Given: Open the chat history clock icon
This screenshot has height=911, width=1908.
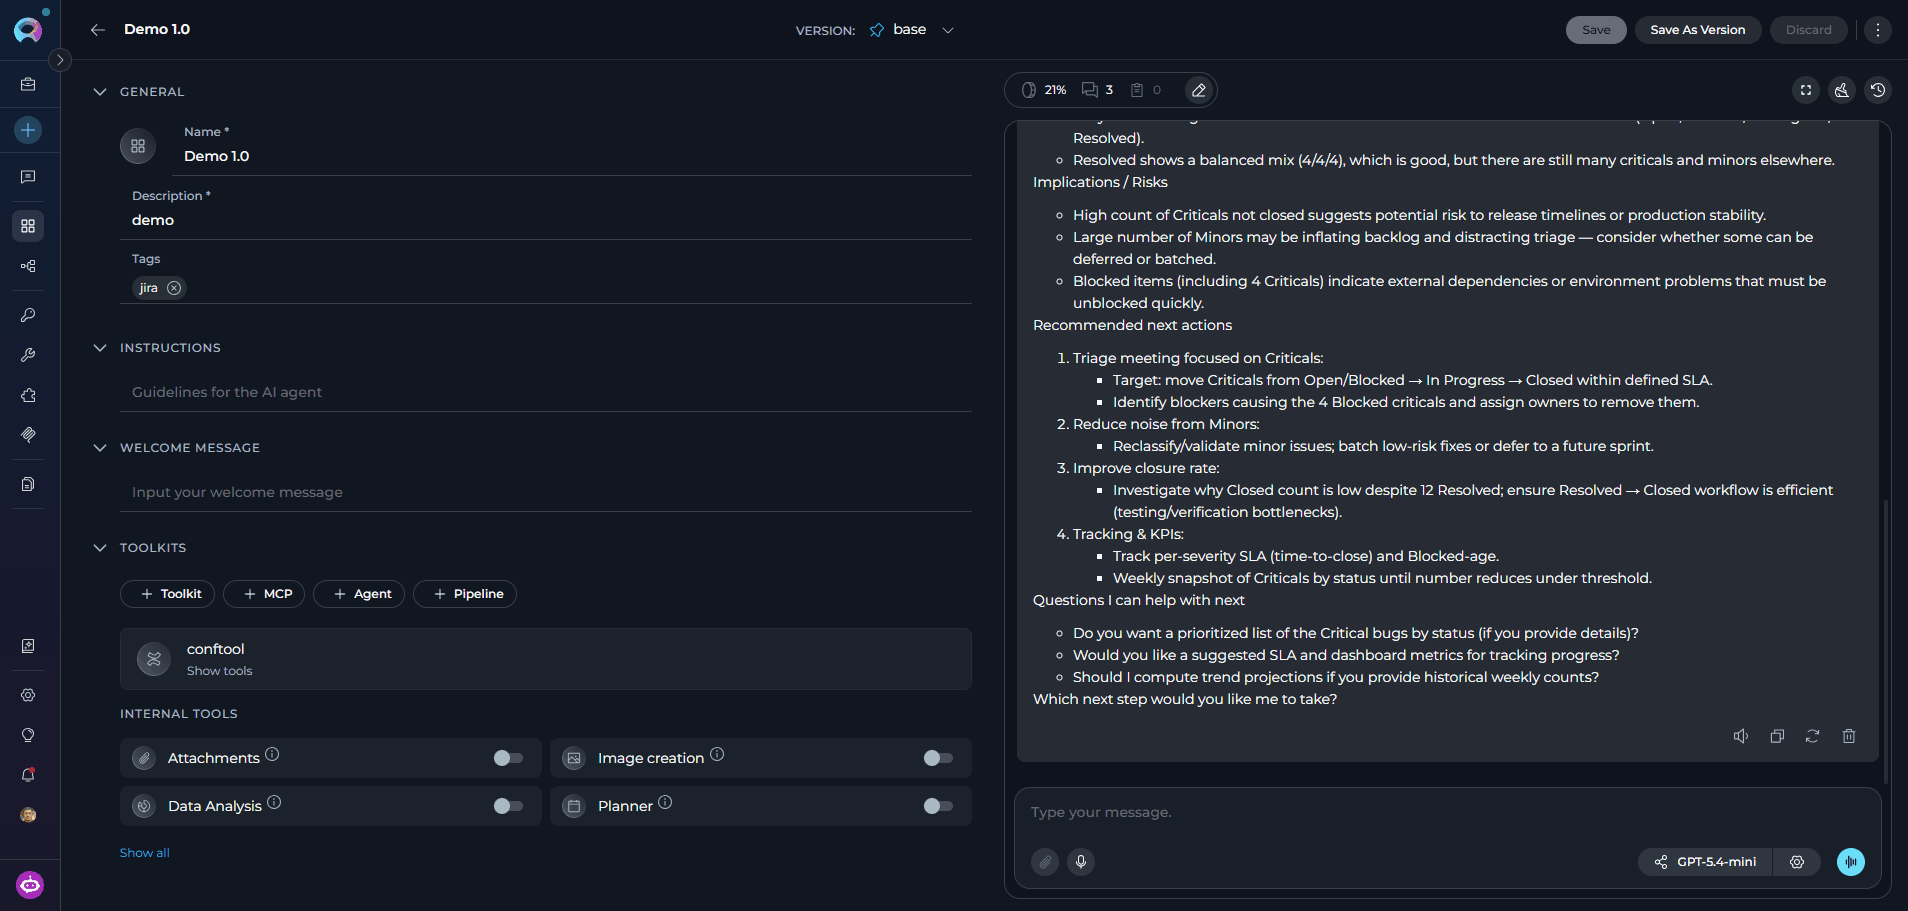Looking at the screenshot, I should 1878,90.
